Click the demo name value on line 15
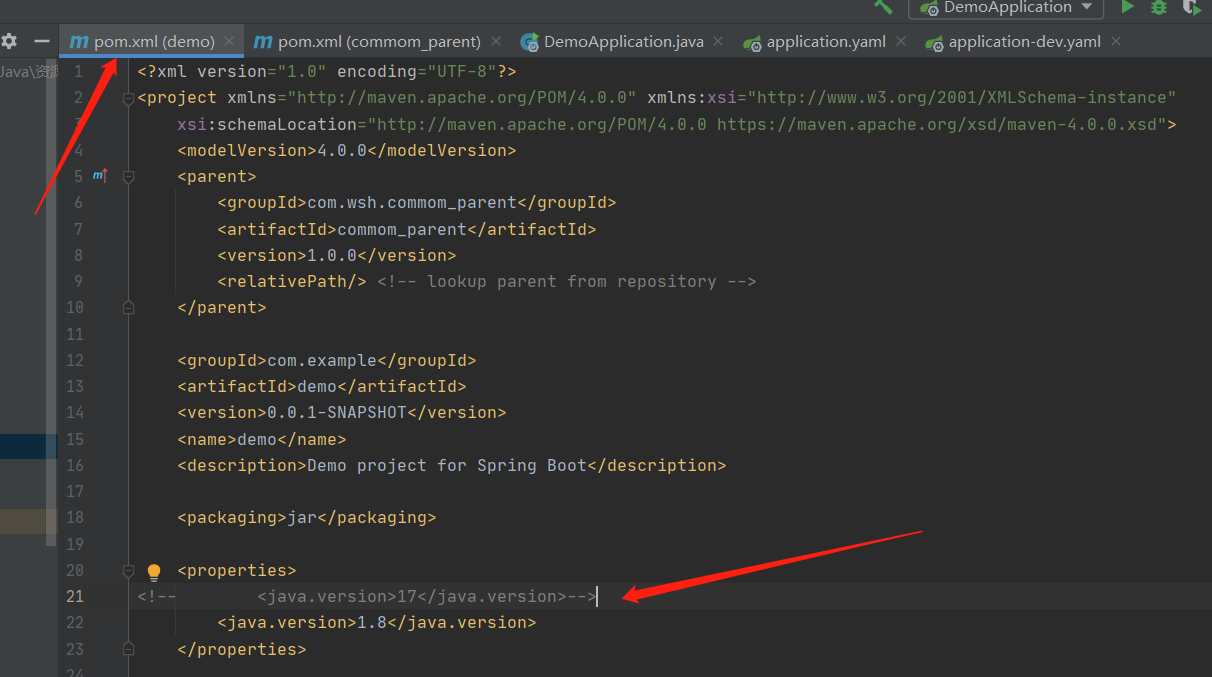The width and height of the screenshot is (1212, 677). click(x=257, y=439)
